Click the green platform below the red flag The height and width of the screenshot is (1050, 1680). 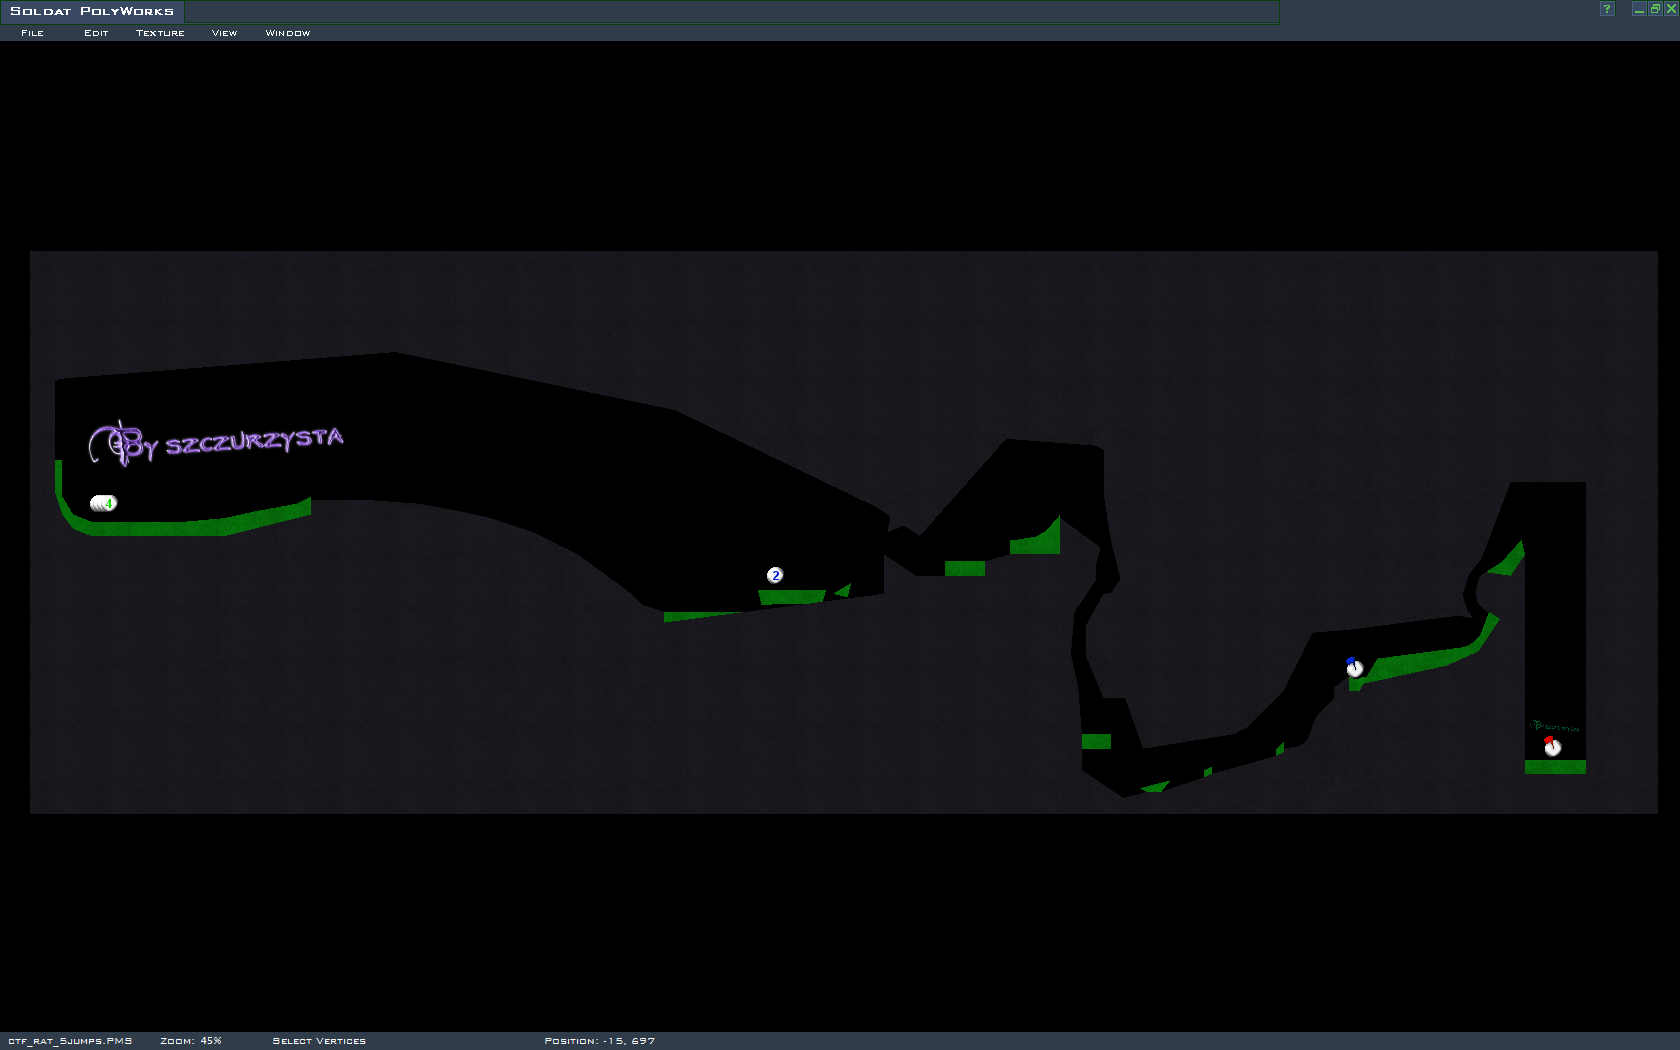coord(1555,767)
